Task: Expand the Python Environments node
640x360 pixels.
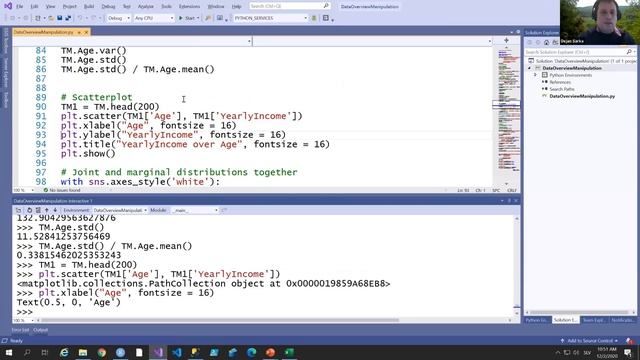Action: click(x=536, y=75)
